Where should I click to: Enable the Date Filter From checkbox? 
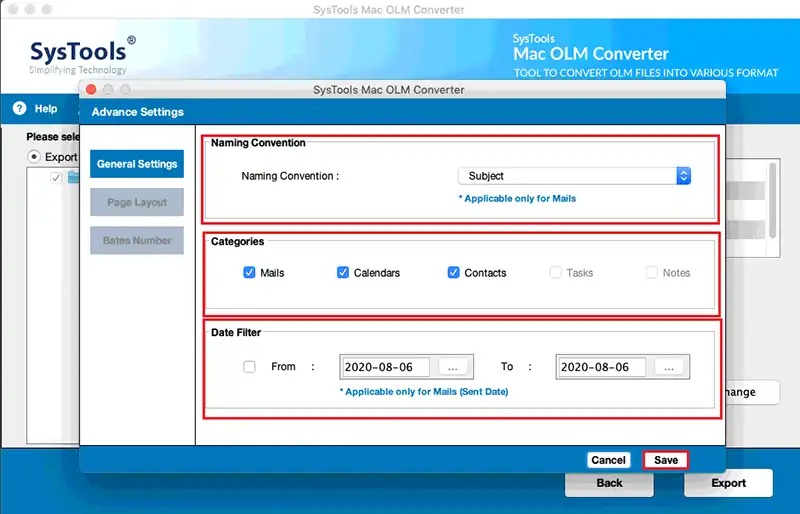pyautogui.click(x=249, y=366)
